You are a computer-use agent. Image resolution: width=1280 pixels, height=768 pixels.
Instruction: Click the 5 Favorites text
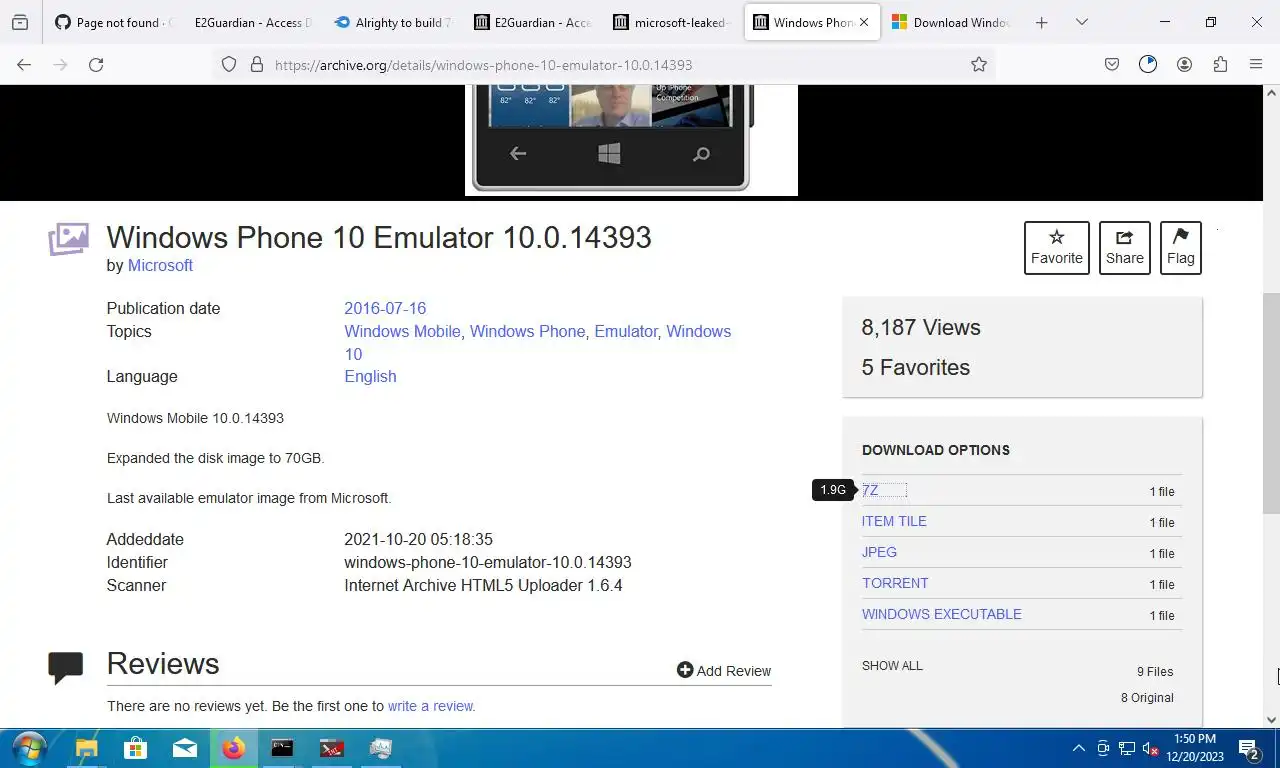point(916,367)
